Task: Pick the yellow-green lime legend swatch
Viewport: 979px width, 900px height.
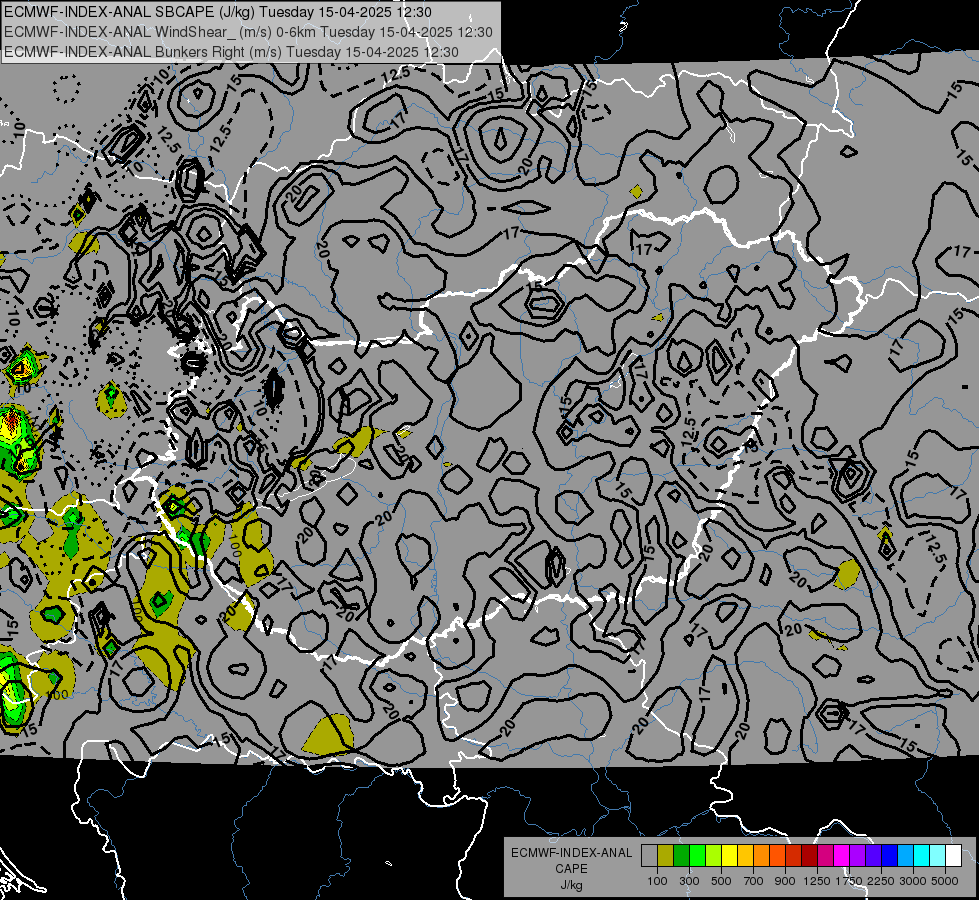Action: 714,855
